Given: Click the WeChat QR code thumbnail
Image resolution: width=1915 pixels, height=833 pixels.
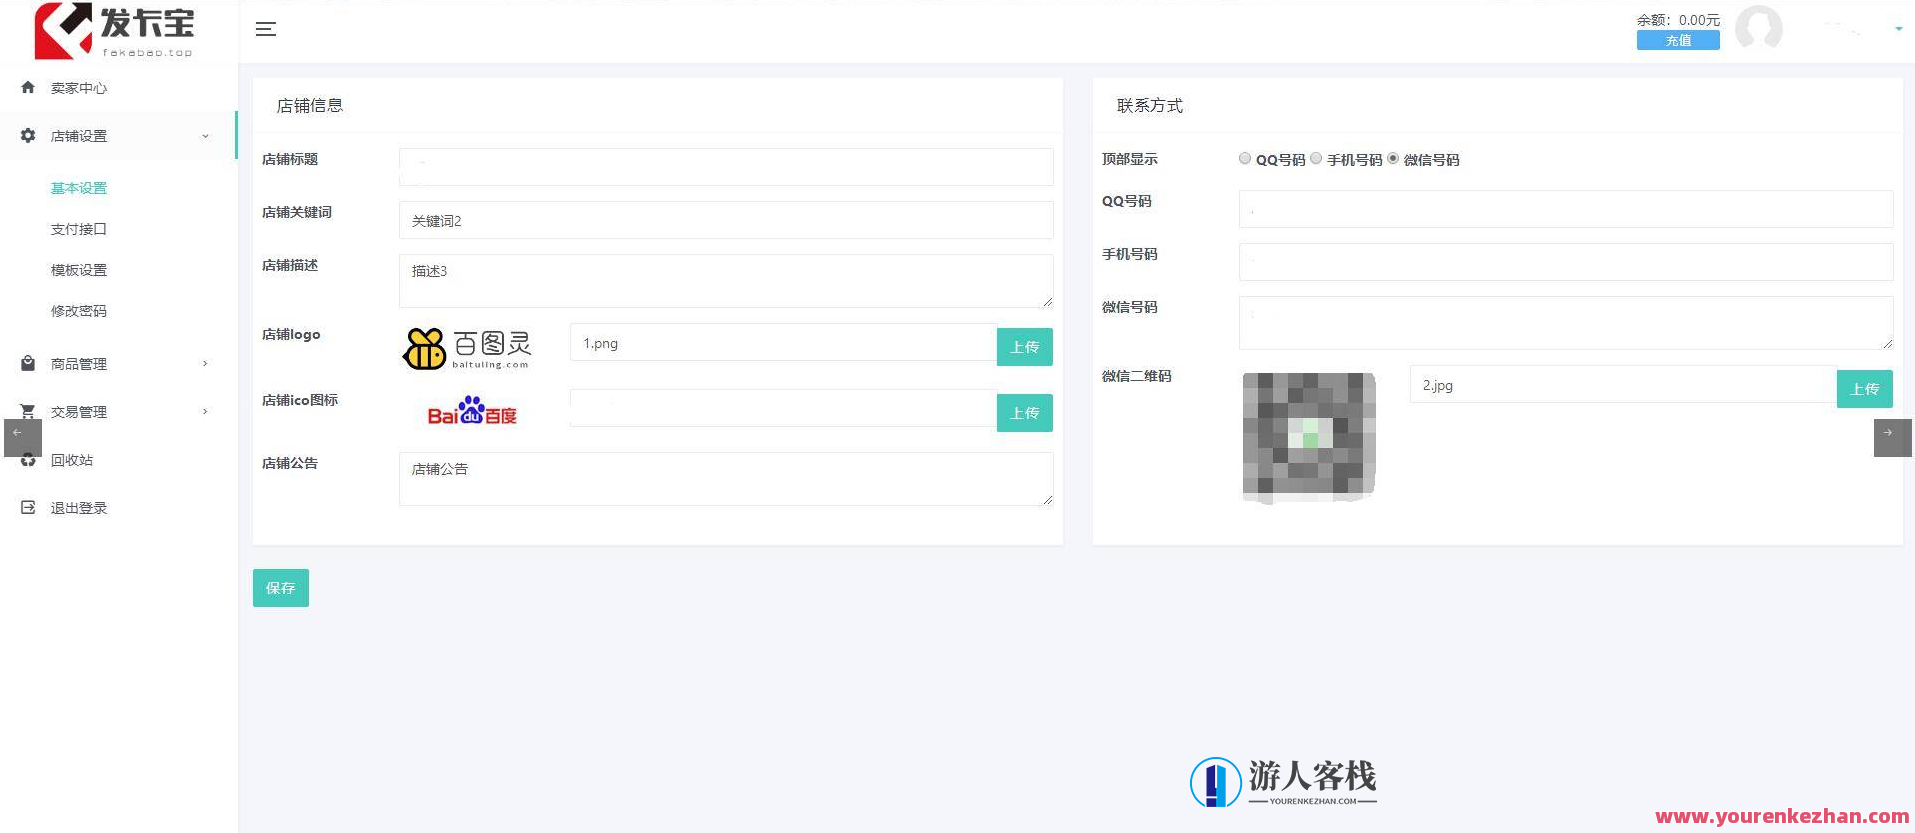Looking at the screenshot, I should 1309,436.
